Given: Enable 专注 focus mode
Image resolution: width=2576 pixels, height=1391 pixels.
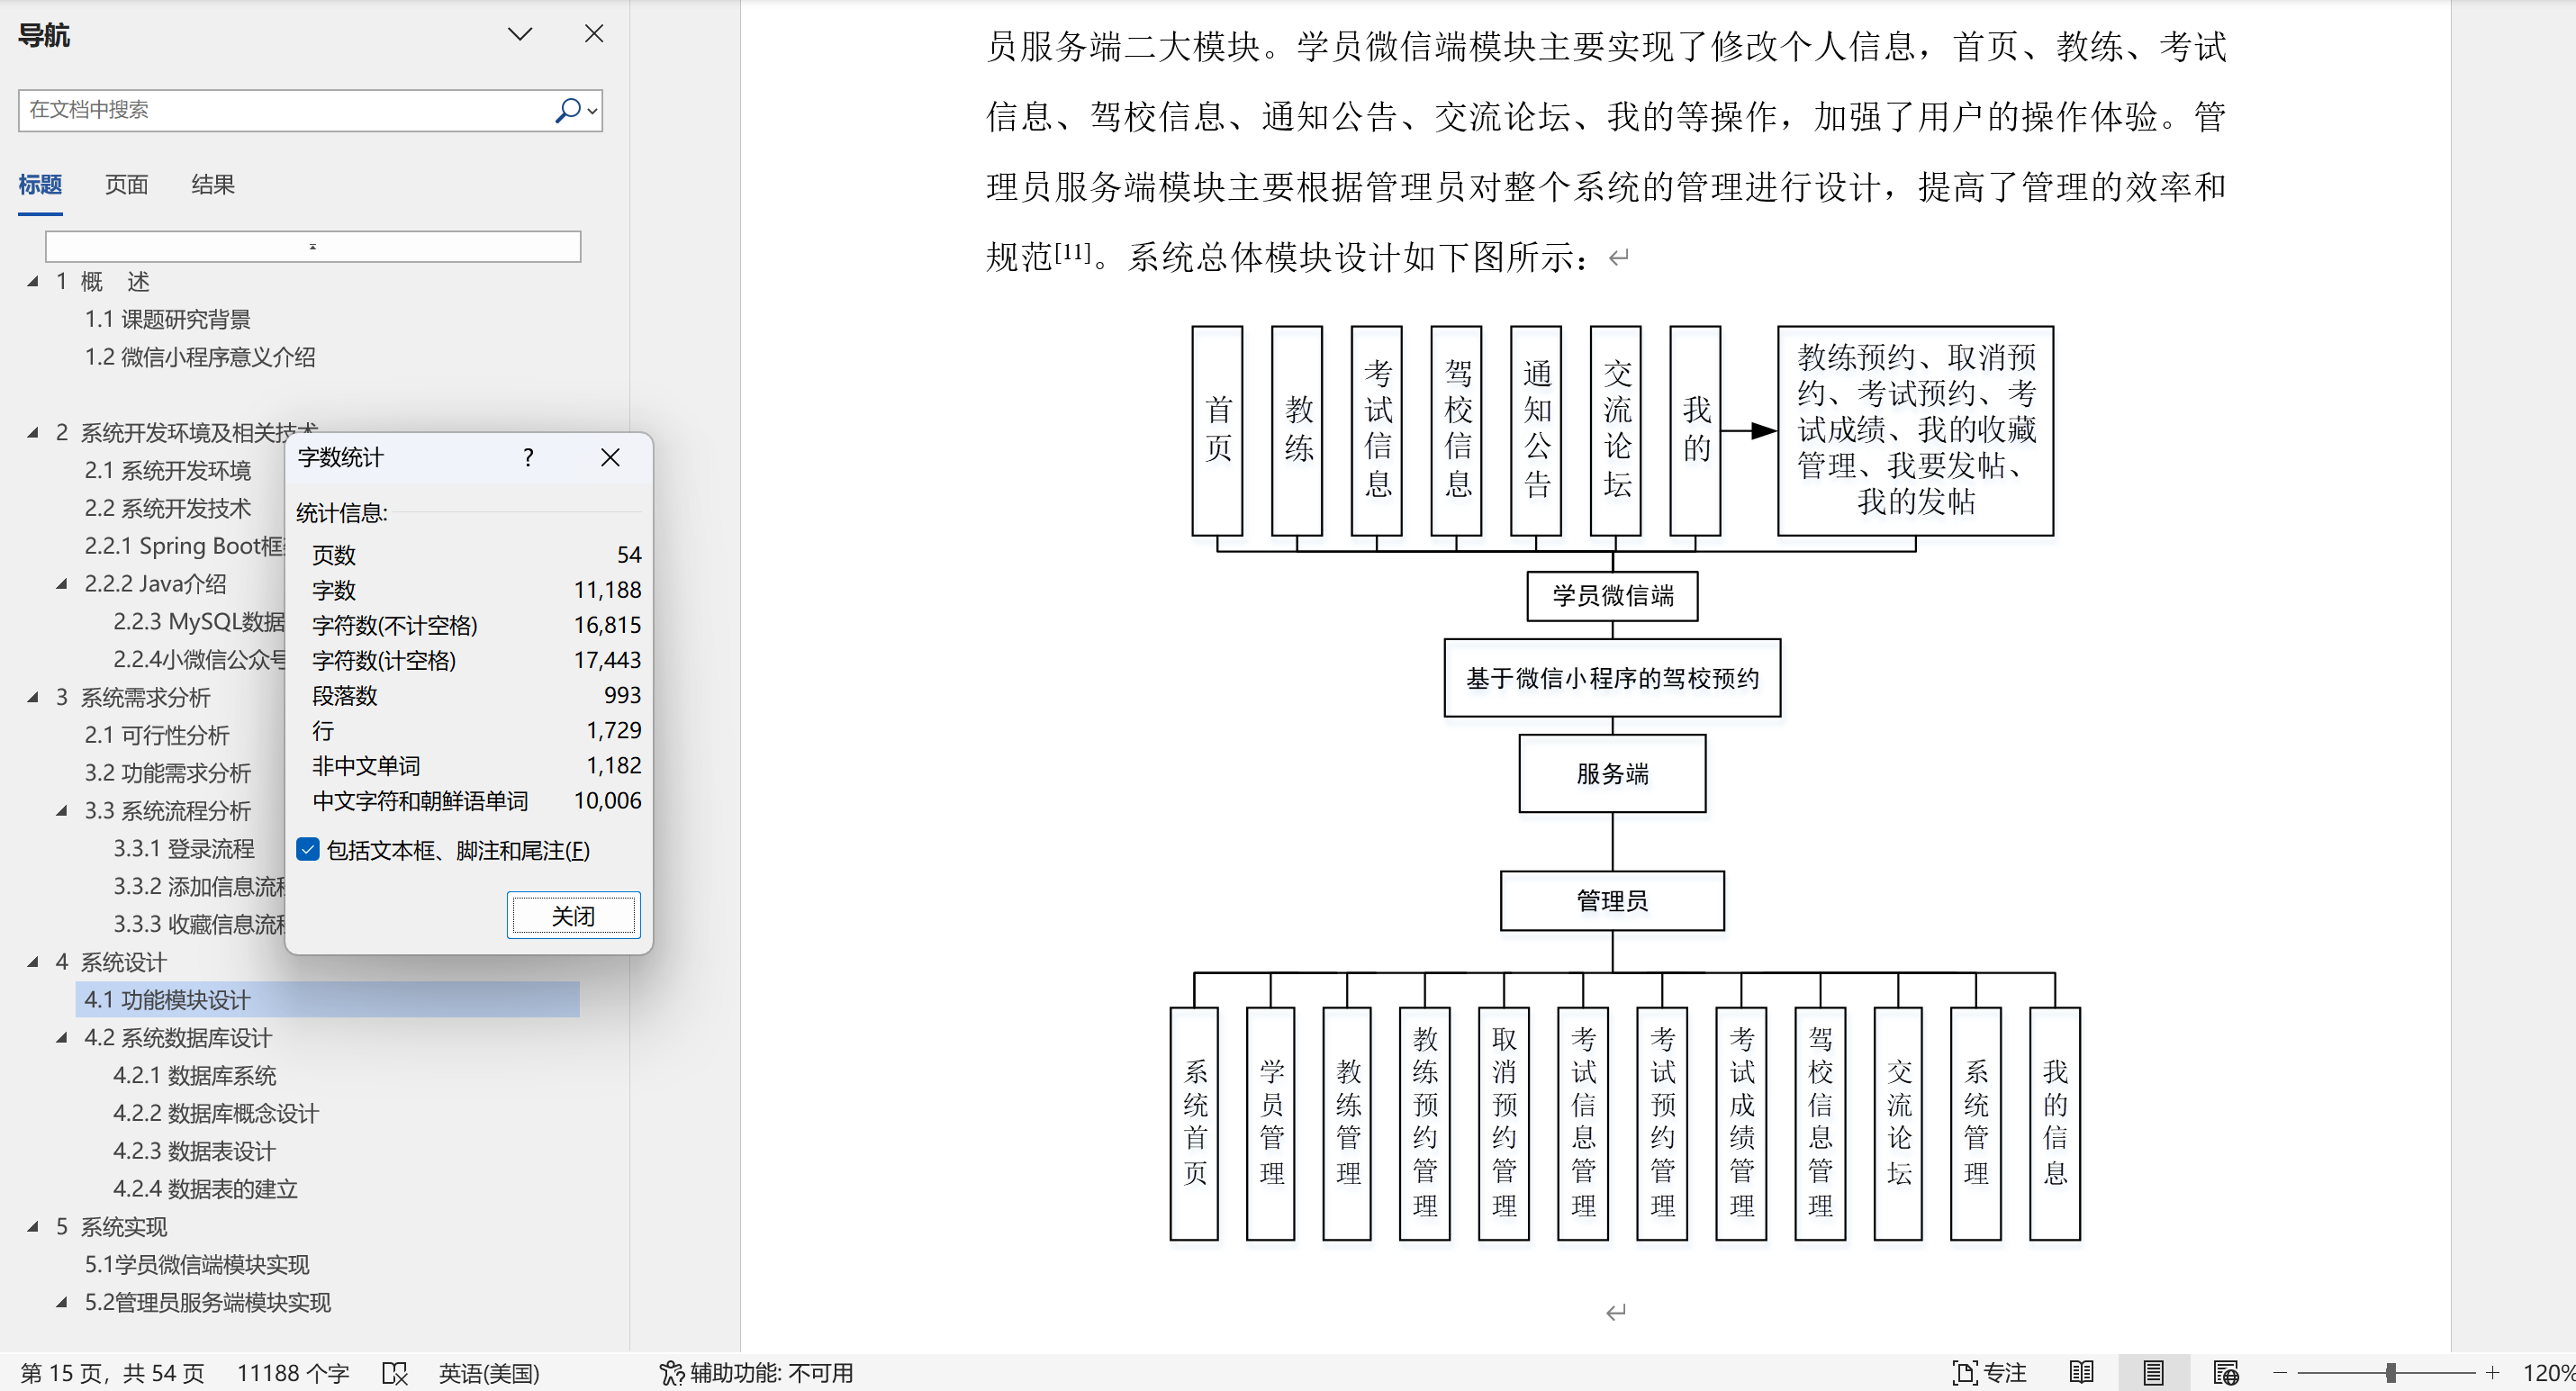Looking at the screenshot, I should click(1989, 1373).
